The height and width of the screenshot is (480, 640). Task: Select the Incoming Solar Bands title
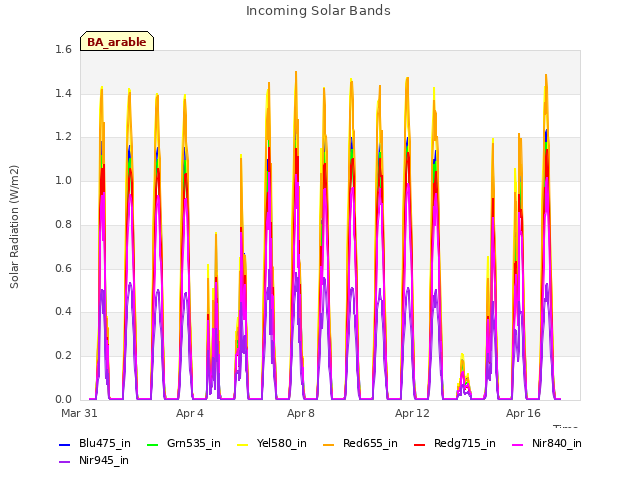(x=318, y=11)
